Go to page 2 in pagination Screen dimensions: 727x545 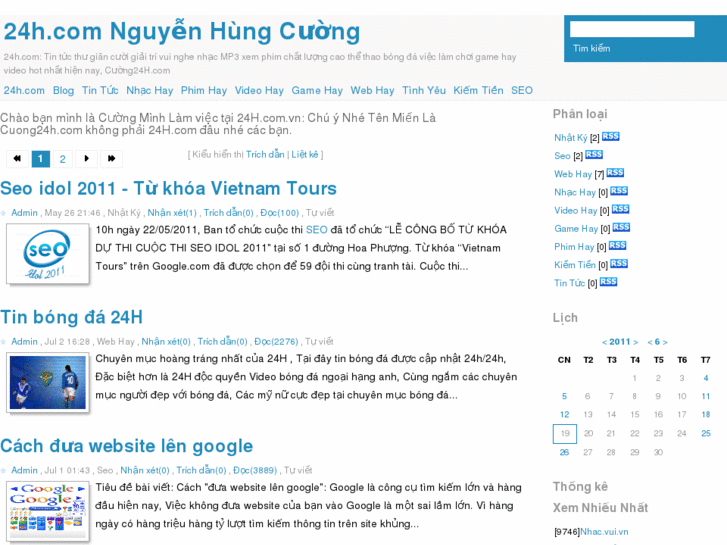tap(63, 159)
